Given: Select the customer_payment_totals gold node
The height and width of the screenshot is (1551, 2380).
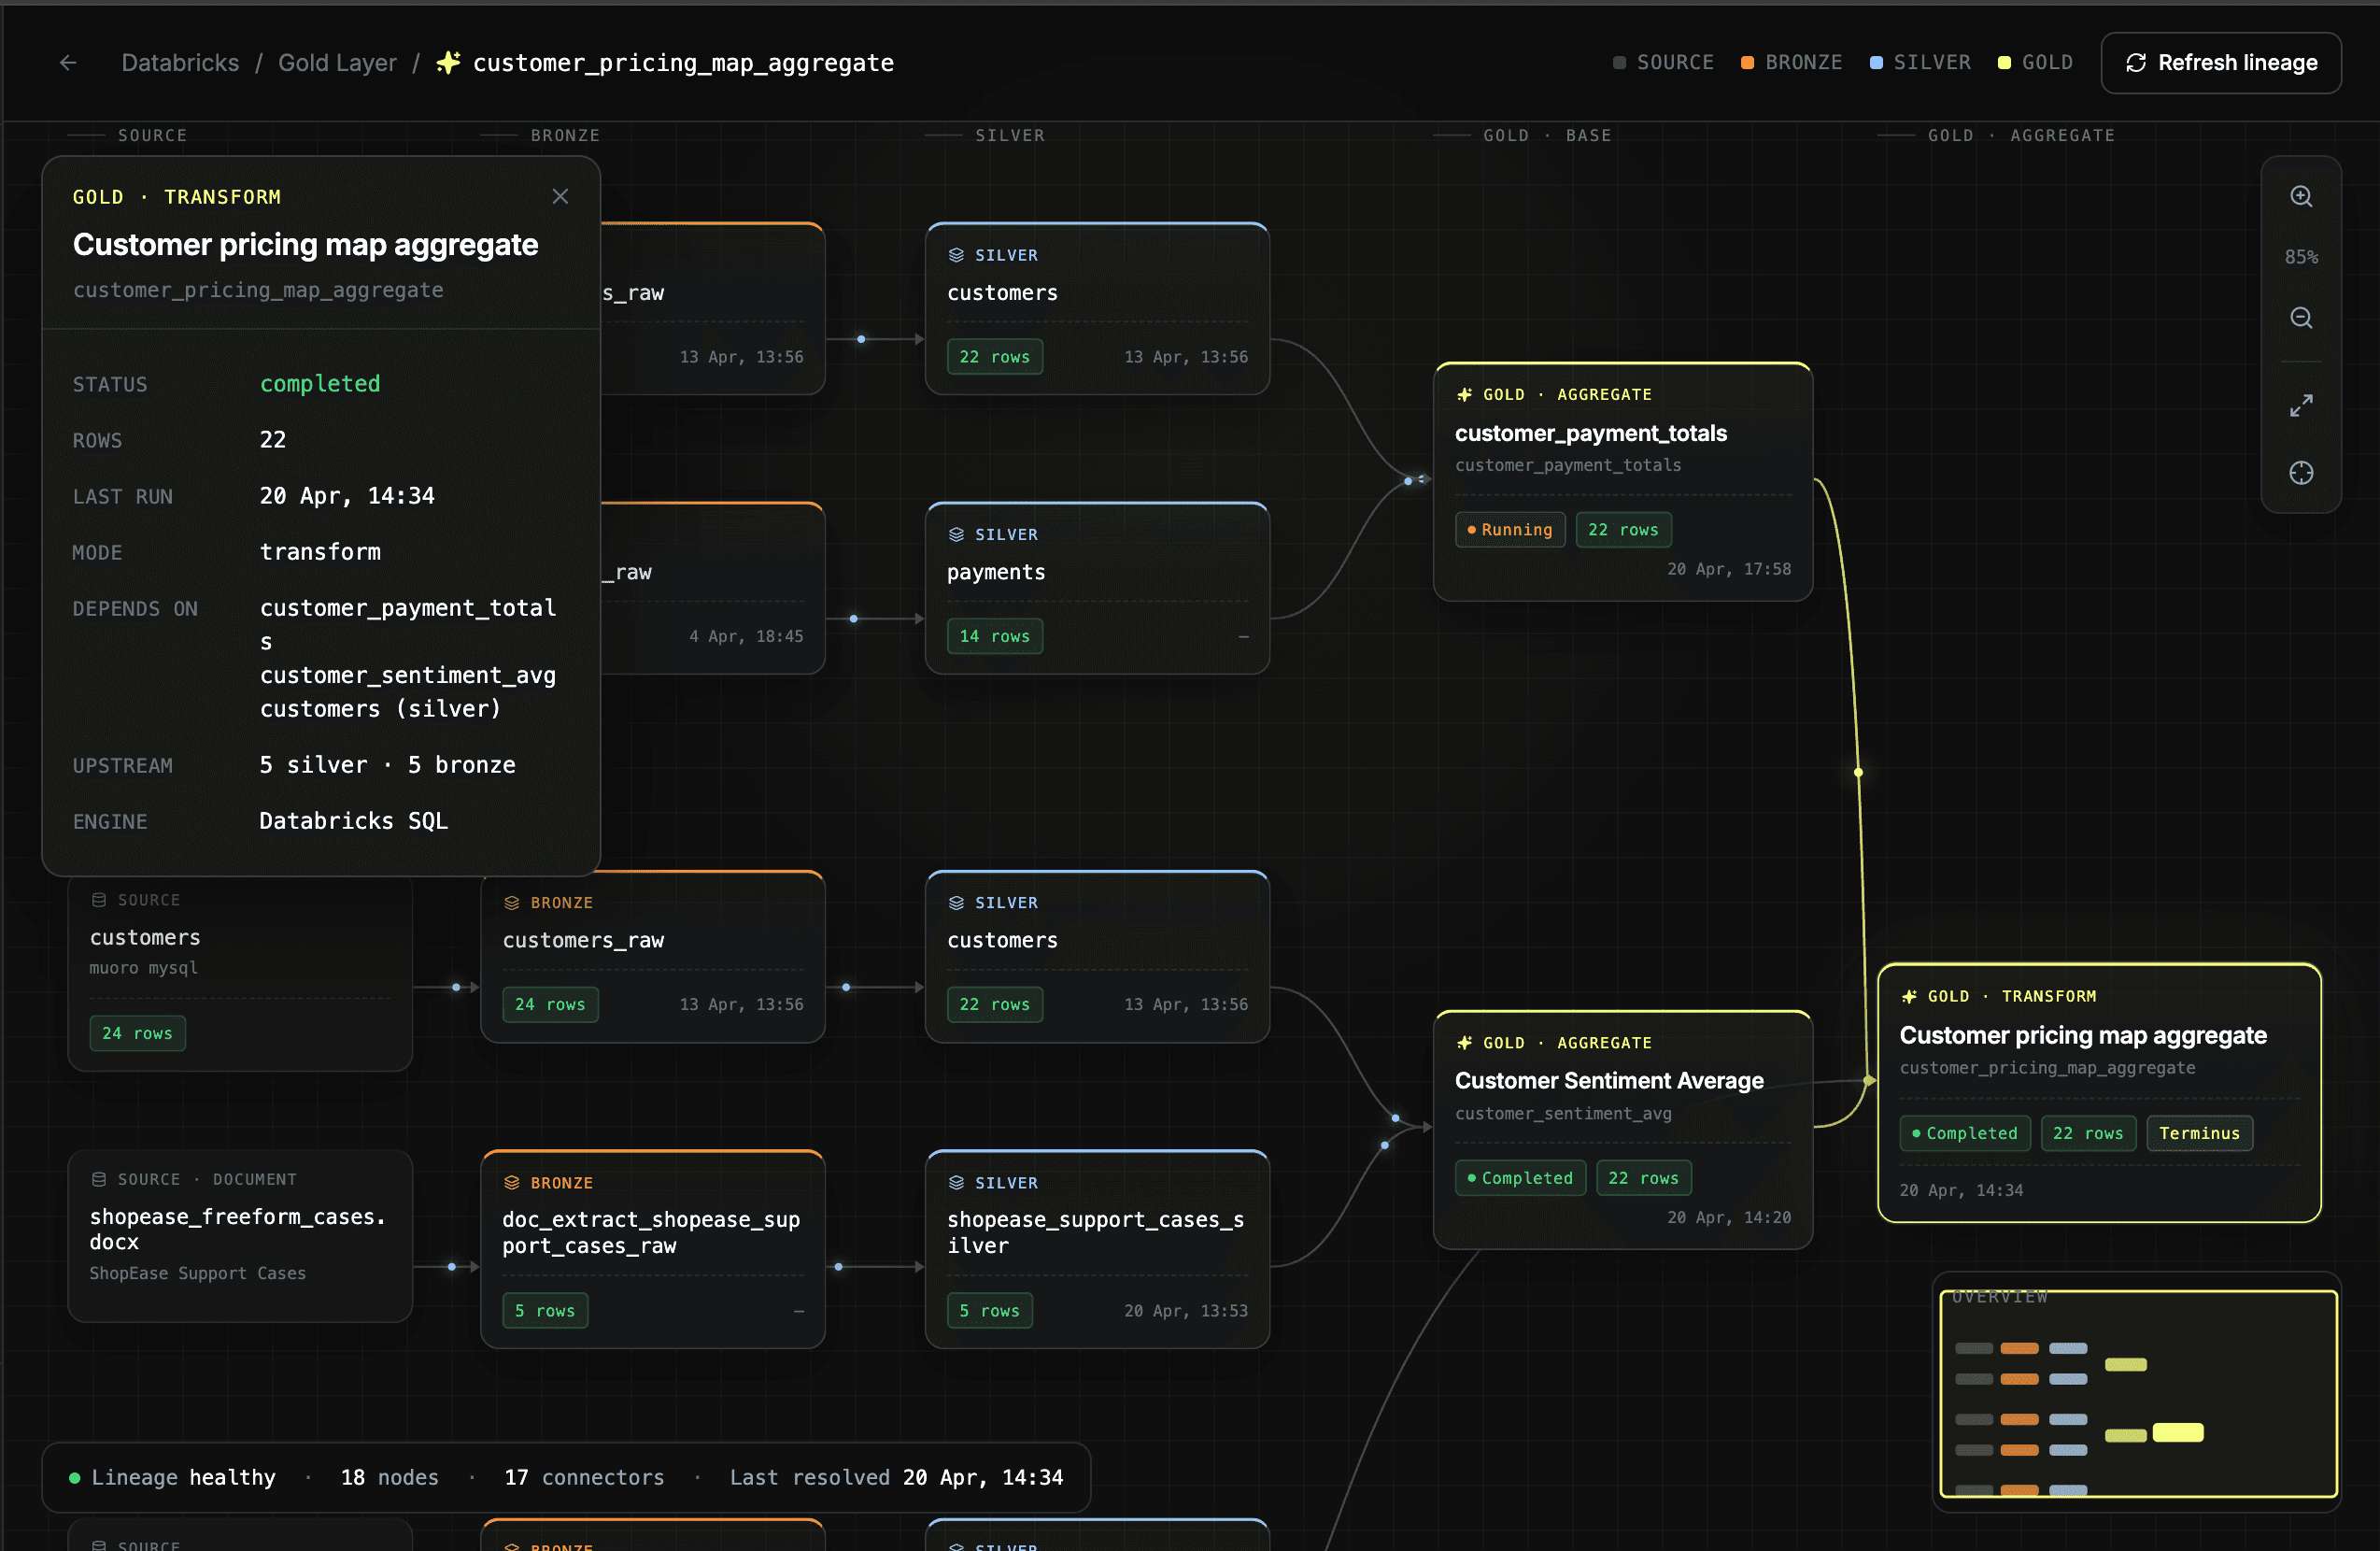Looking at the screenshot, I should (x=1622, y=482).
